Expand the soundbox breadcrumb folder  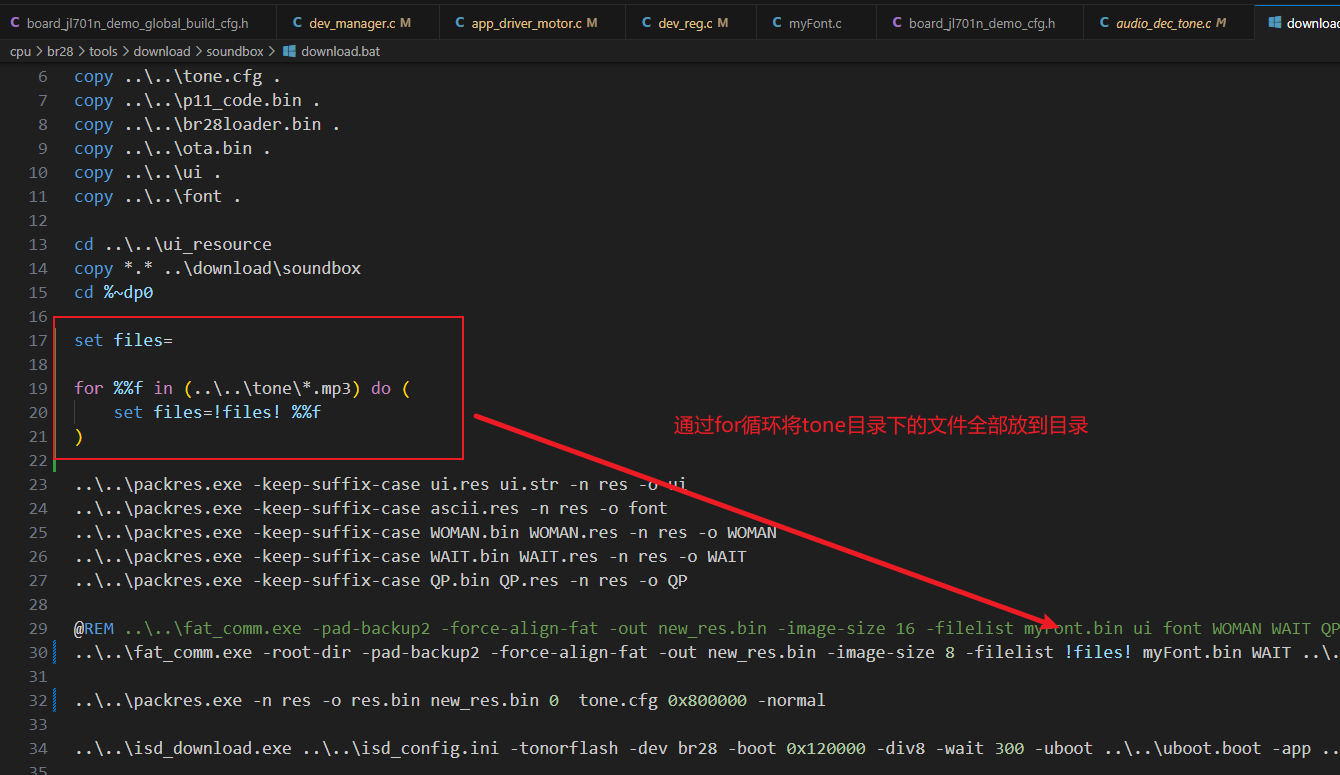[x=235, y=51]
